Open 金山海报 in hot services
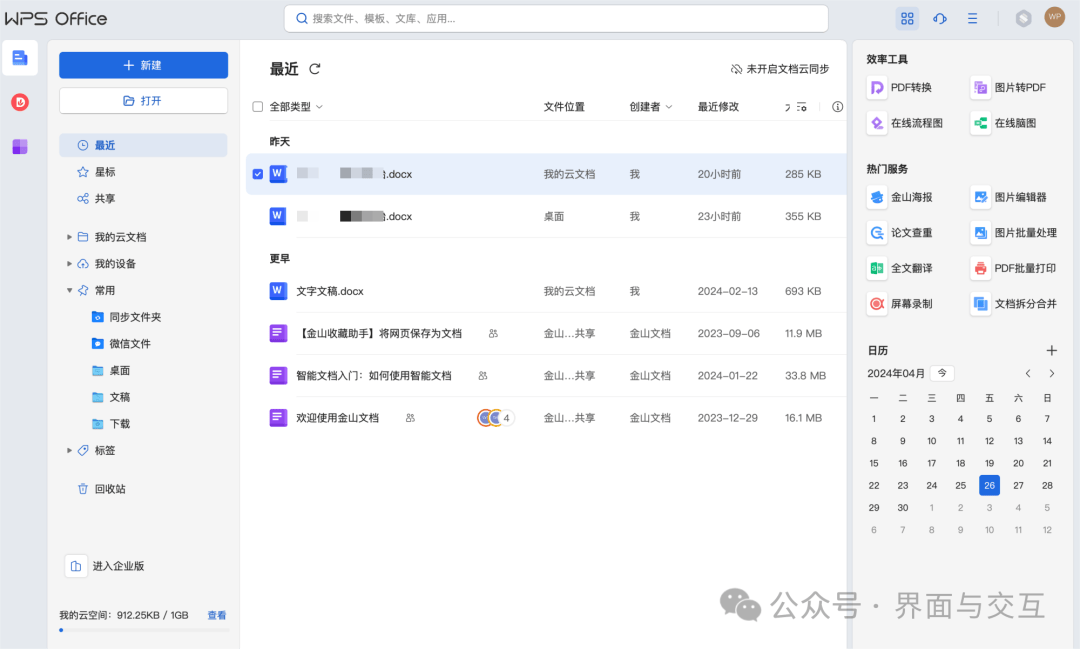This screenshot has height=649, width=1080. 909,197
